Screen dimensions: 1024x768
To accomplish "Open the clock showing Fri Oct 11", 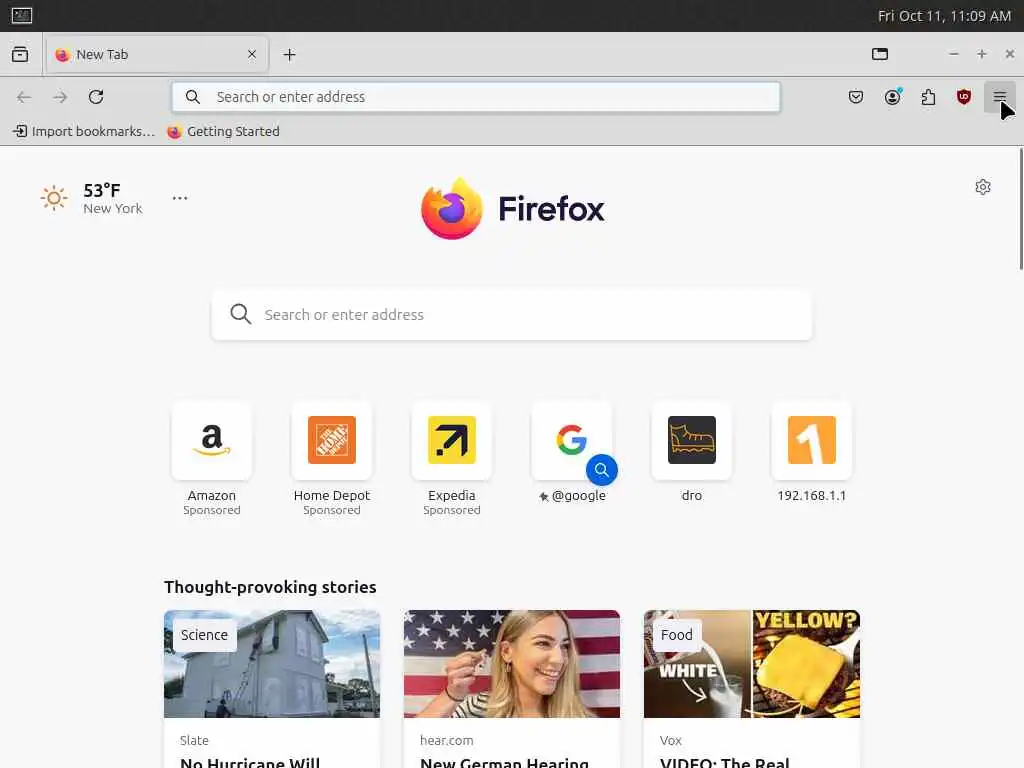I will pos(944,16).
